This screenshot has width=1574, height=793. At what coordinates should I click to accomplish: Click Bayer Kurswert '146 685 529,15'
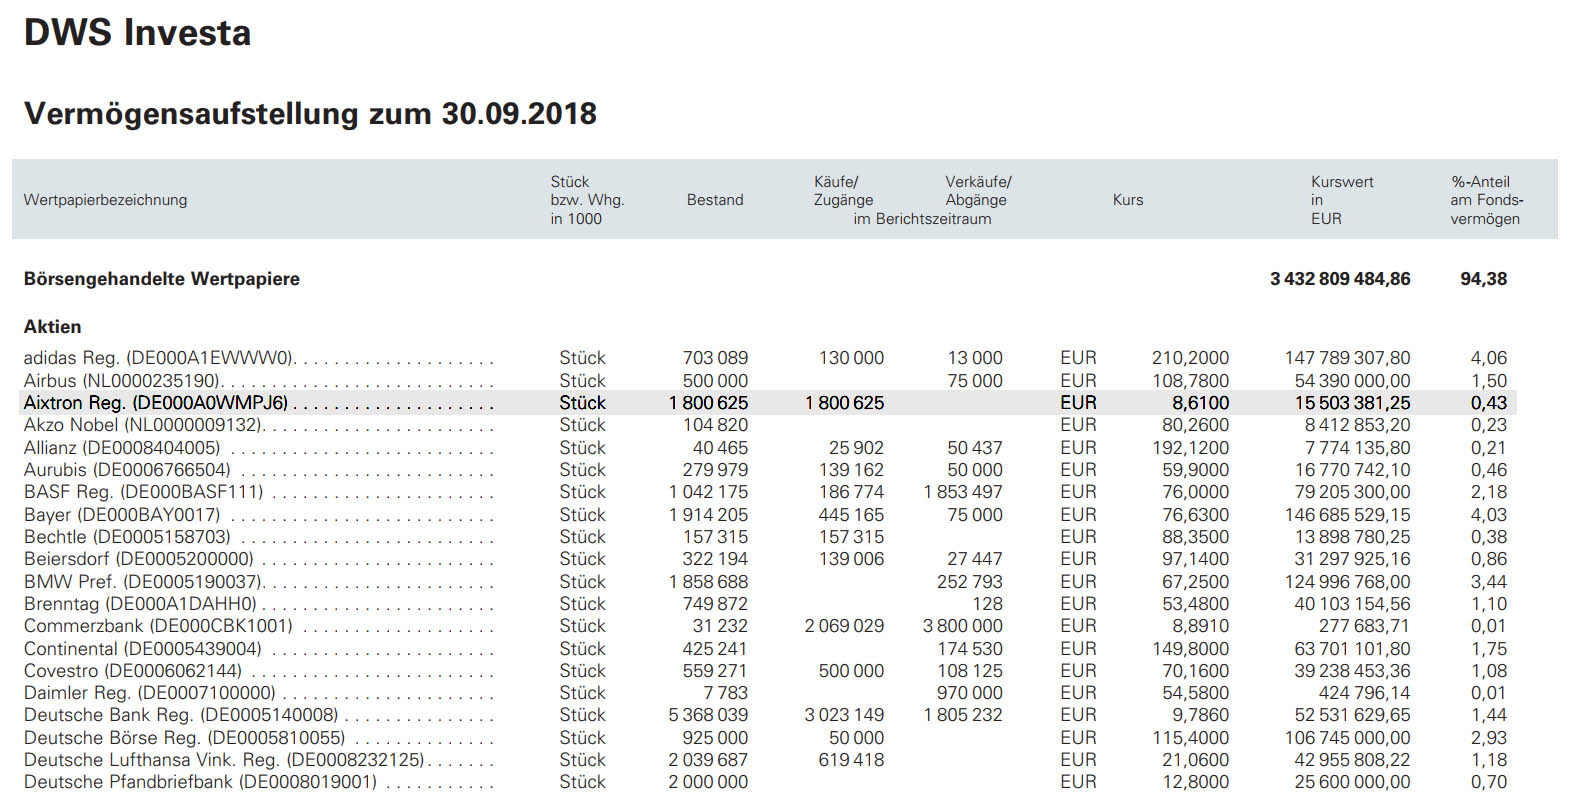coord(1347,515)
